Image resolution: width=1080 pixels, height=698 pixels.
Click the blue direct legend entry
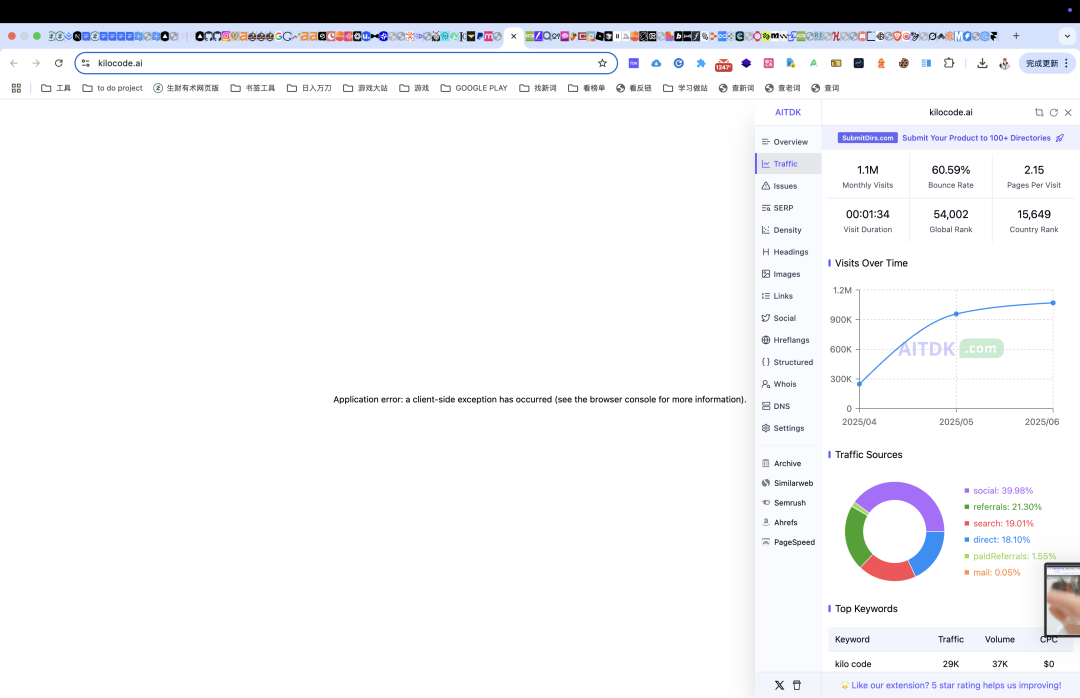coord(997,540)
